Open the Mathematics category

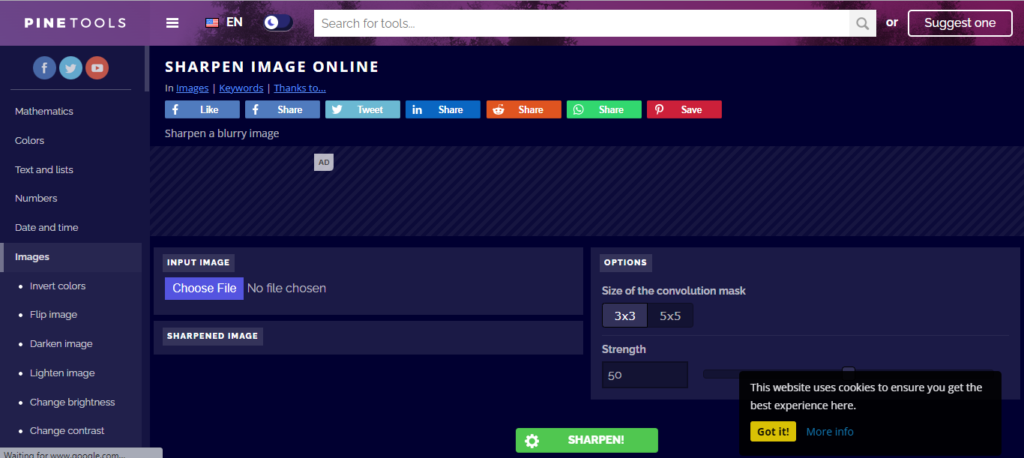[x=44, y=112]
